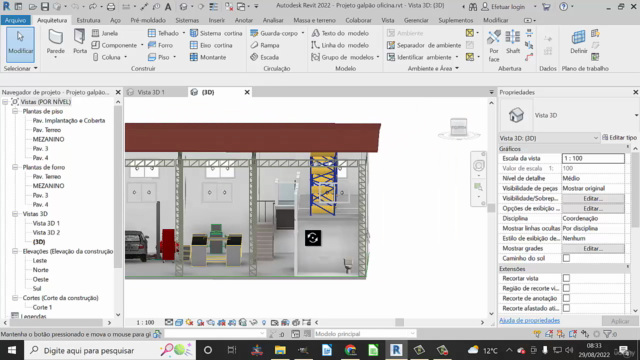Click the Montante mullion tool
Image resolution: width=640 pixels, height=360 pixels.
click(208, 57)
